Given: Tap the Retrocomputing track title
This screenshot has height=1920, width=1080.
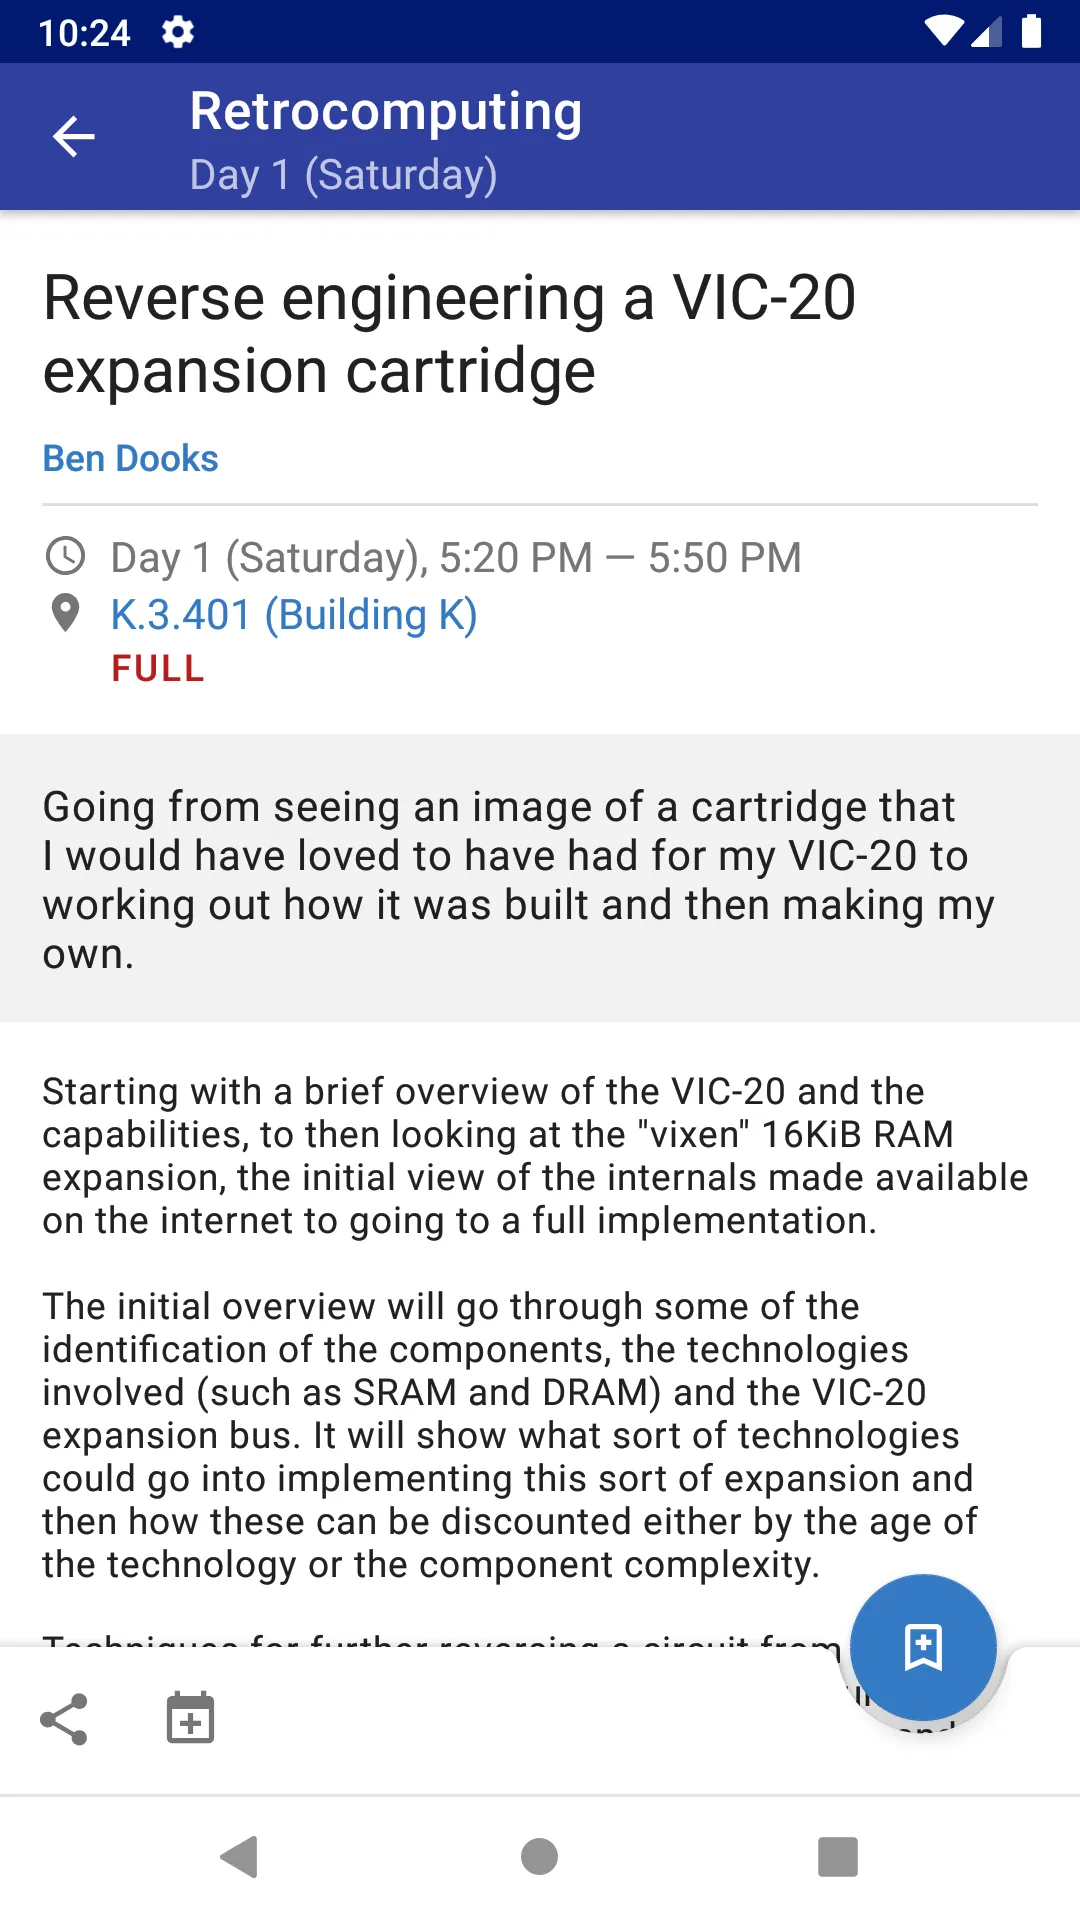Looking at the screenshot, I should [x=386, y=110].
